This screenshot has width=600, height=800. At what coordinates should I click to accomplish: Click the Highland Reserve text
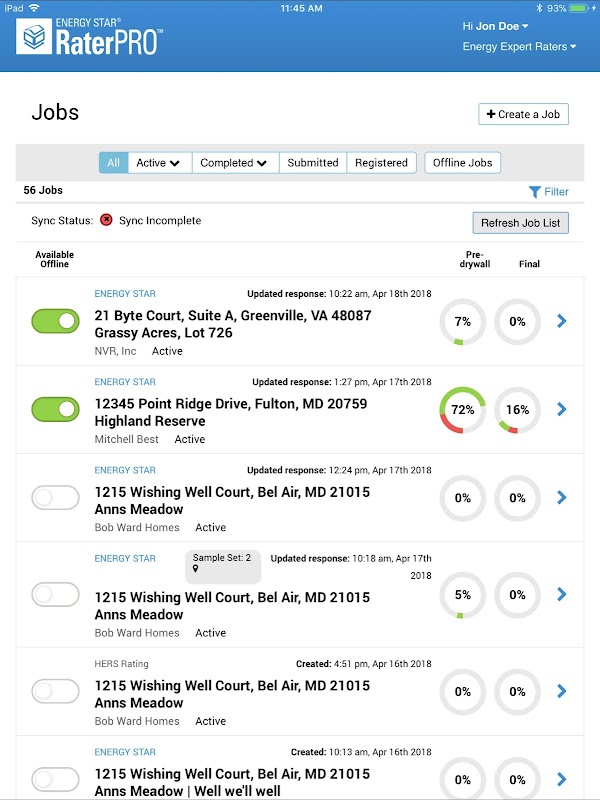click(150, 421)
